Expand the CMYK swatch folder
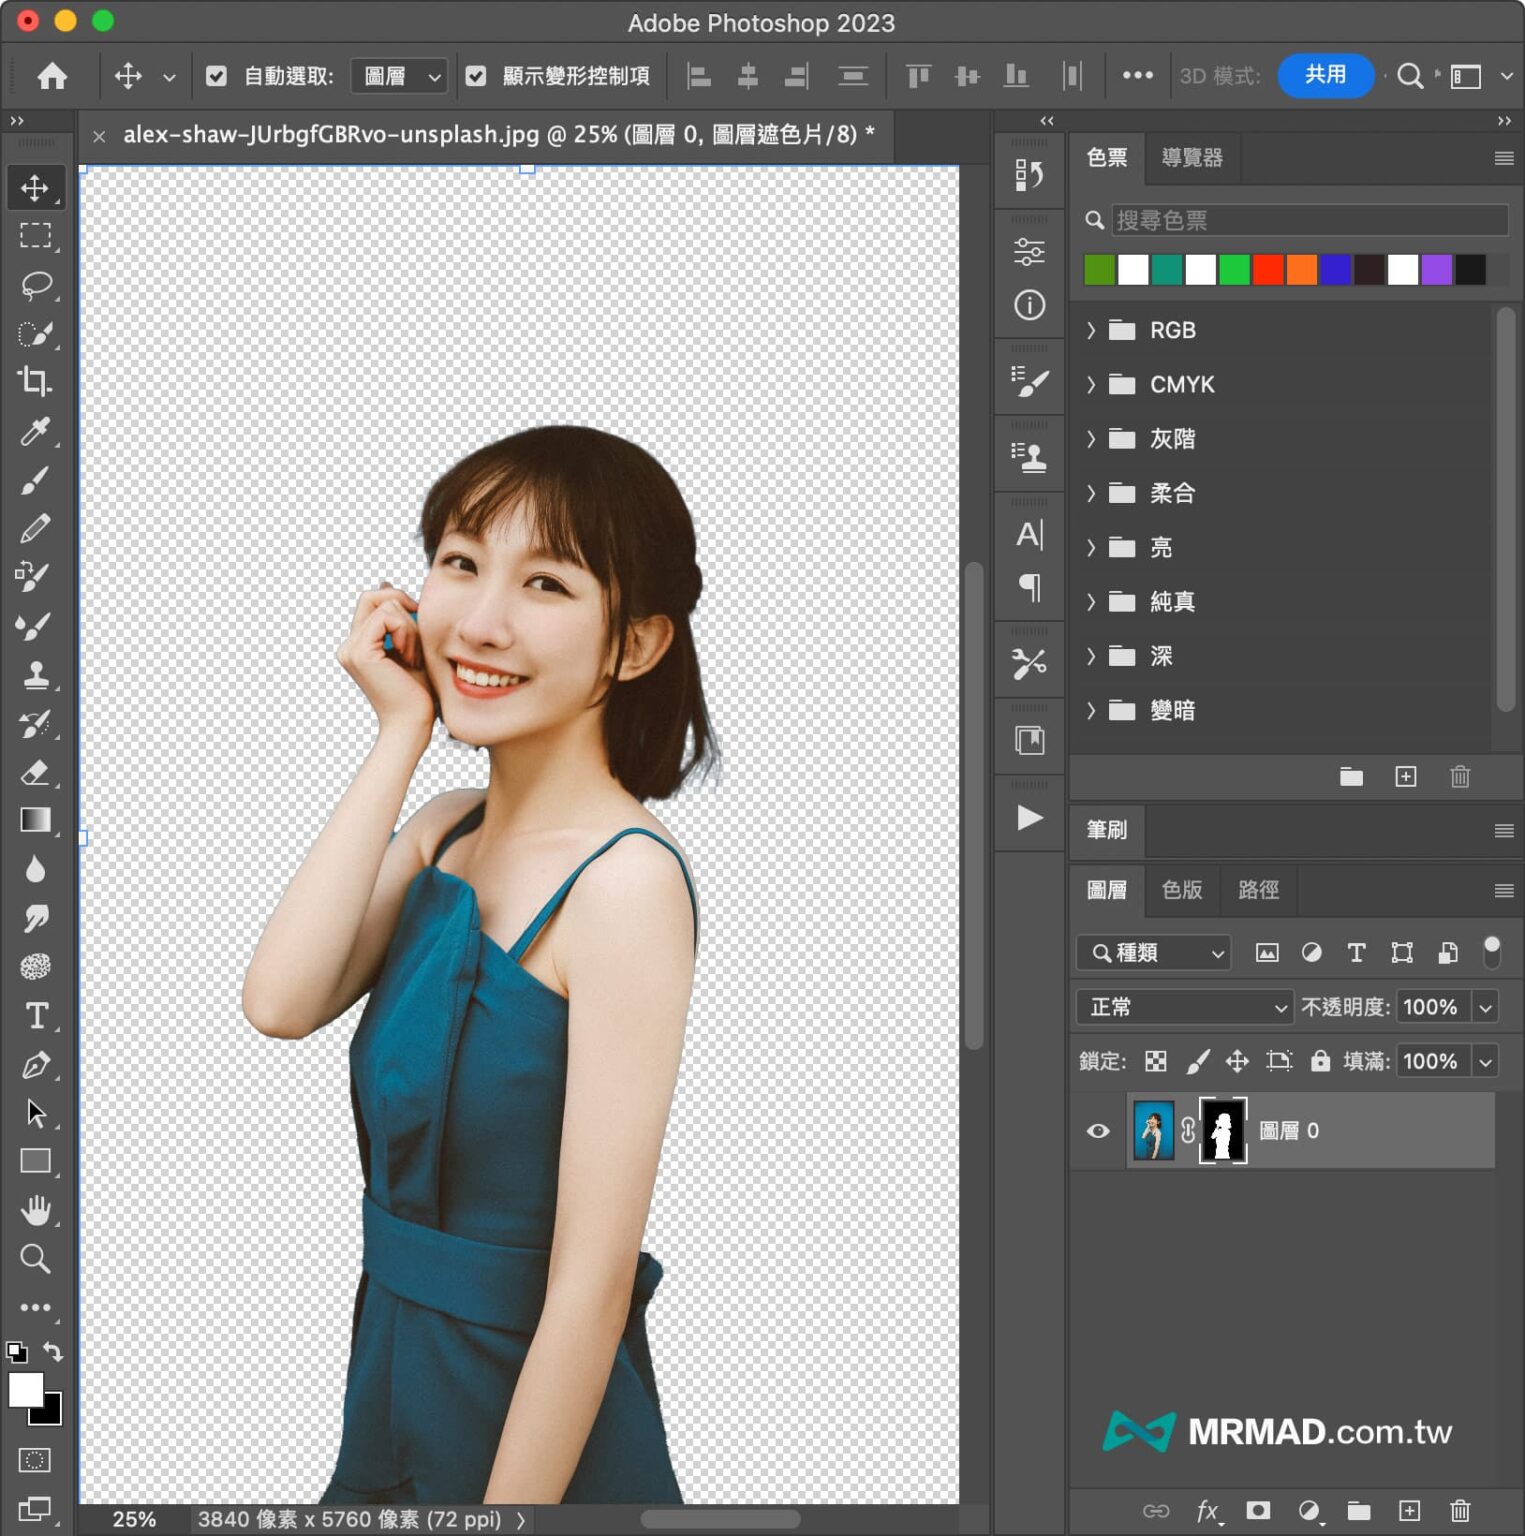Screen dimensions: 1525x1536 (1091, 385)
